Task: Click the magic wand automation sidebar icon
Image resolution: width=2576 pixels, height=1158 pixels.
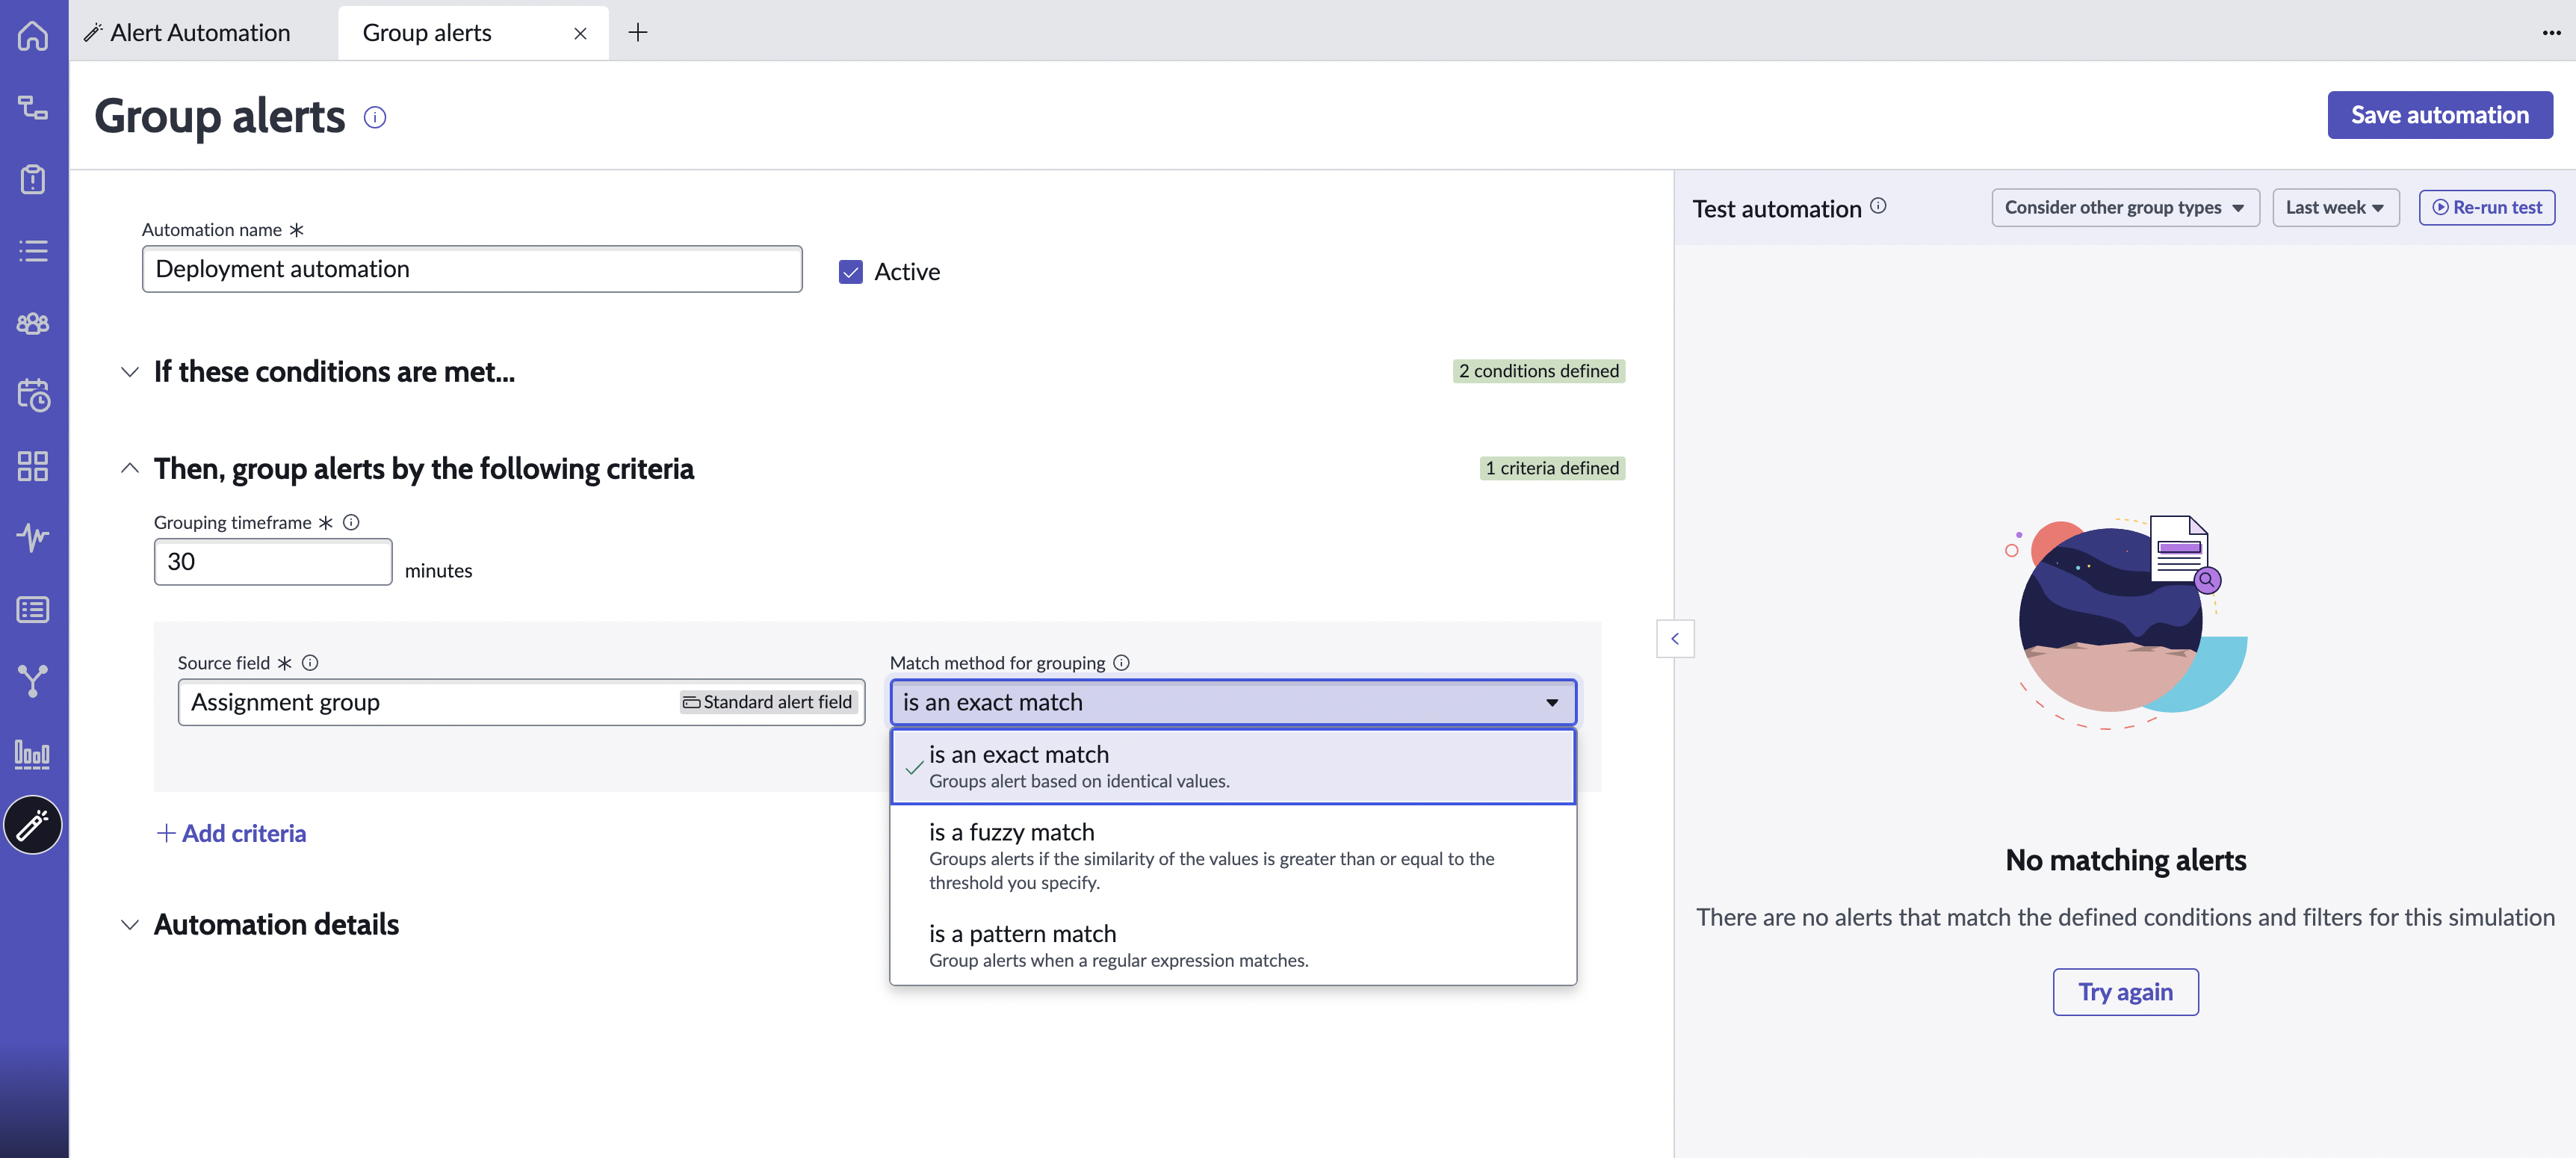Action: click(33, 825)
